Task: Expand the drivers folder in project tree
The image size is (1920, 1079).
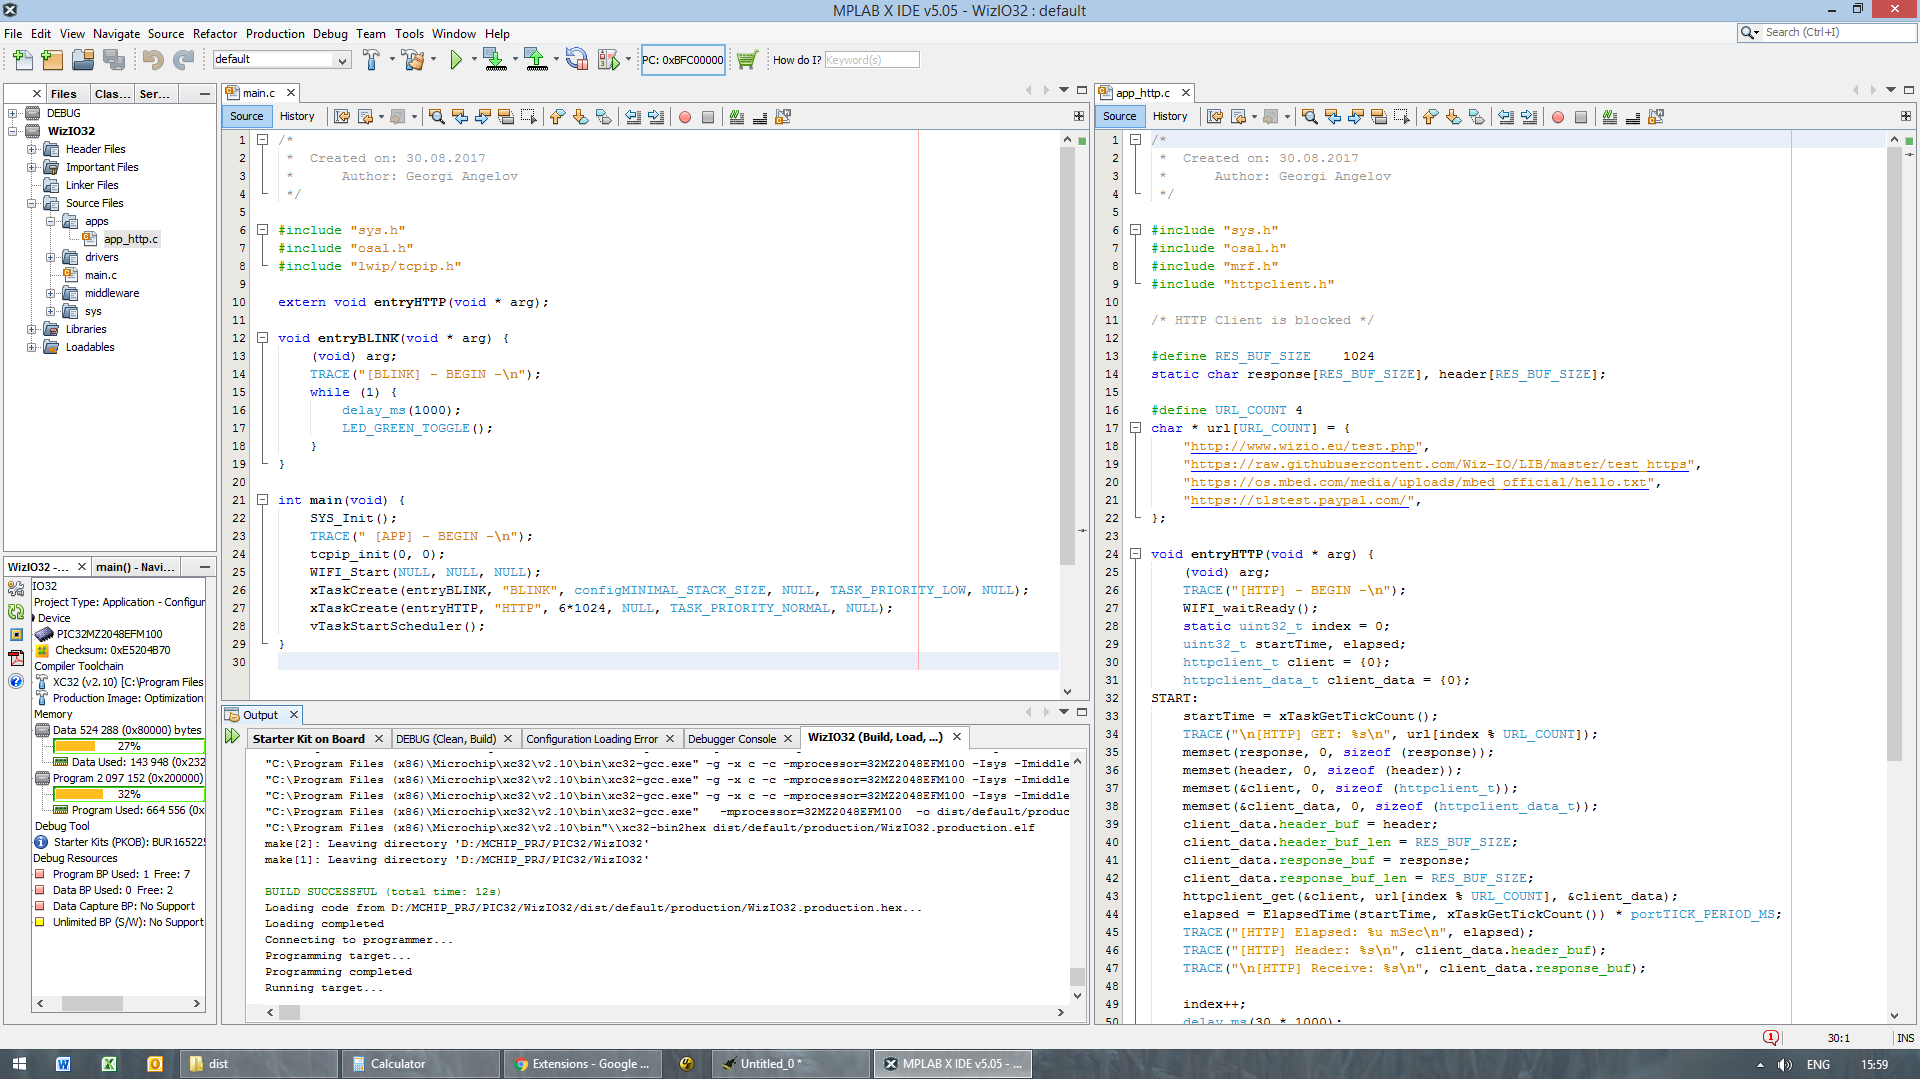Action: (x=51, y=257)
